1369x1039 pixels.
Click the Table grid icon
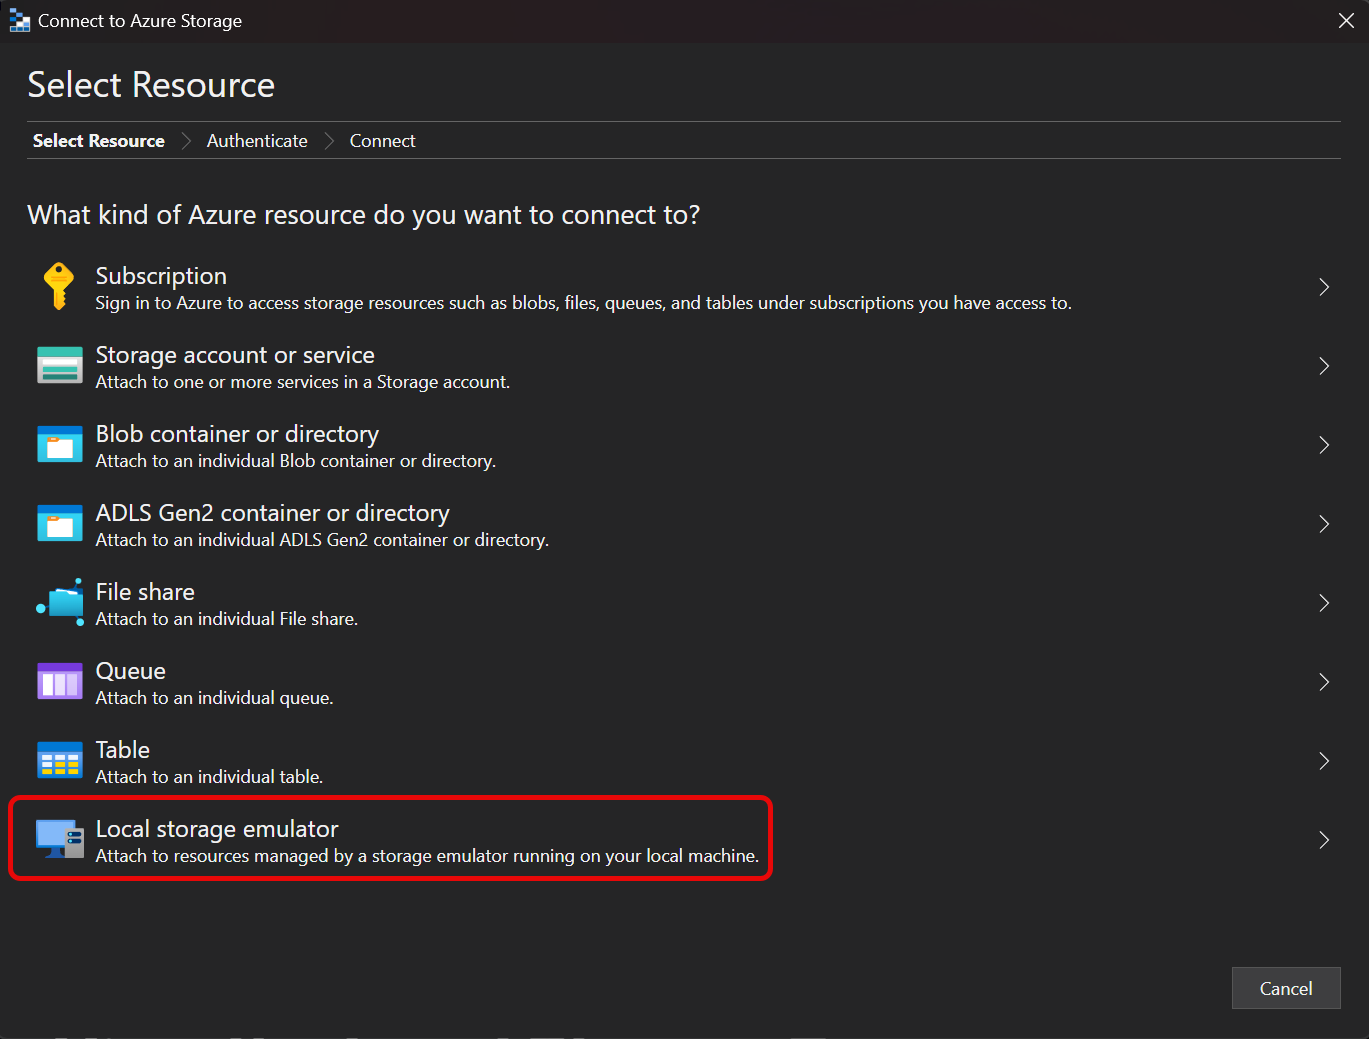[x=59, y=760]
